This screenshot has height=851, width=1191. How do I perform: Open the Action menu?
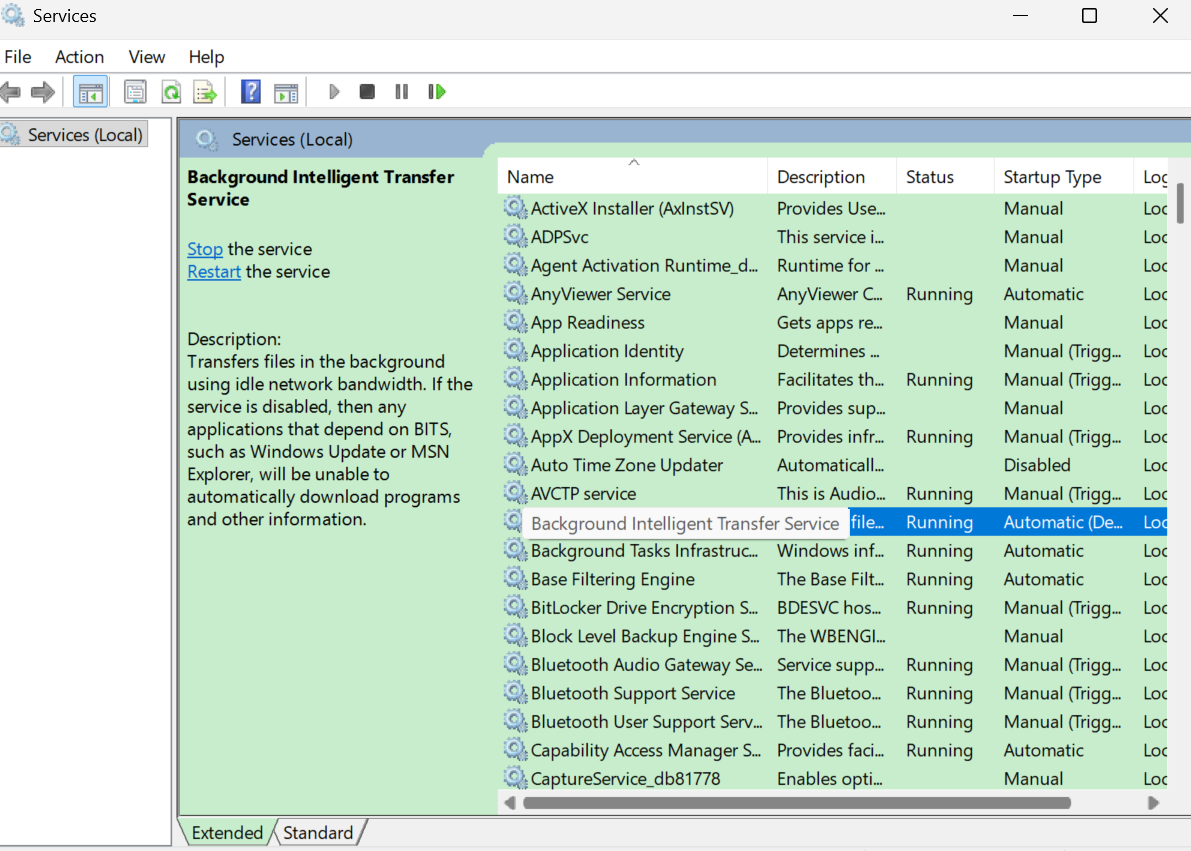click(x=79, y=57)
